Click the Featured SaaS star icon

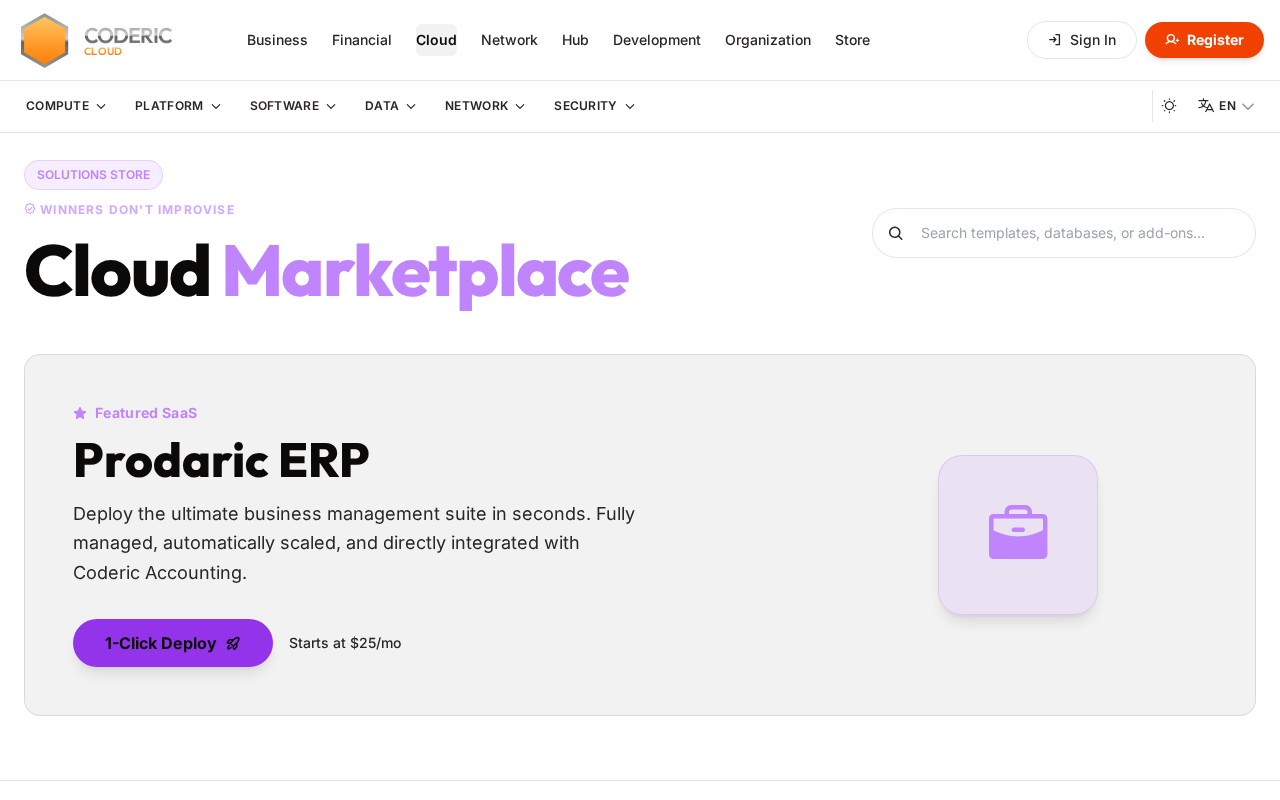pos(80,413)
